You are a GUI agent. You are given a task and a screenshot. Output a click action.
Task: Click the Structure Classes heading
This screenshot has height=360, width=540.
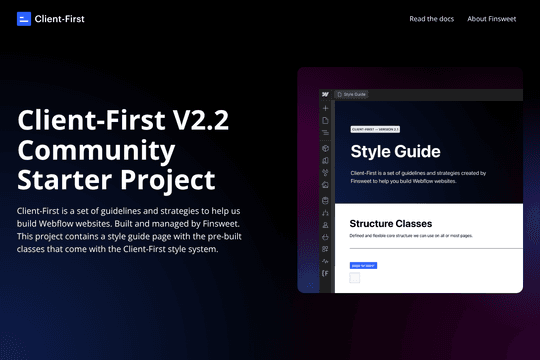[391, 224]
